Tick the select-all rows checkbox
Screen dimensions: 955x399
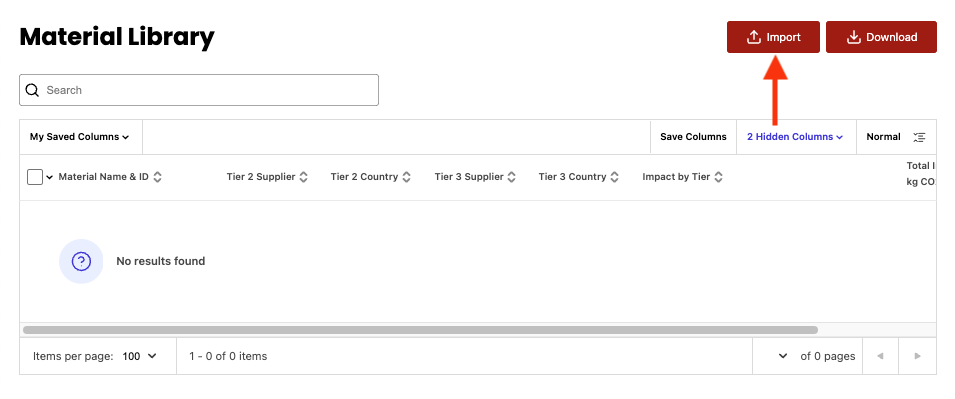tap(35, 177)
